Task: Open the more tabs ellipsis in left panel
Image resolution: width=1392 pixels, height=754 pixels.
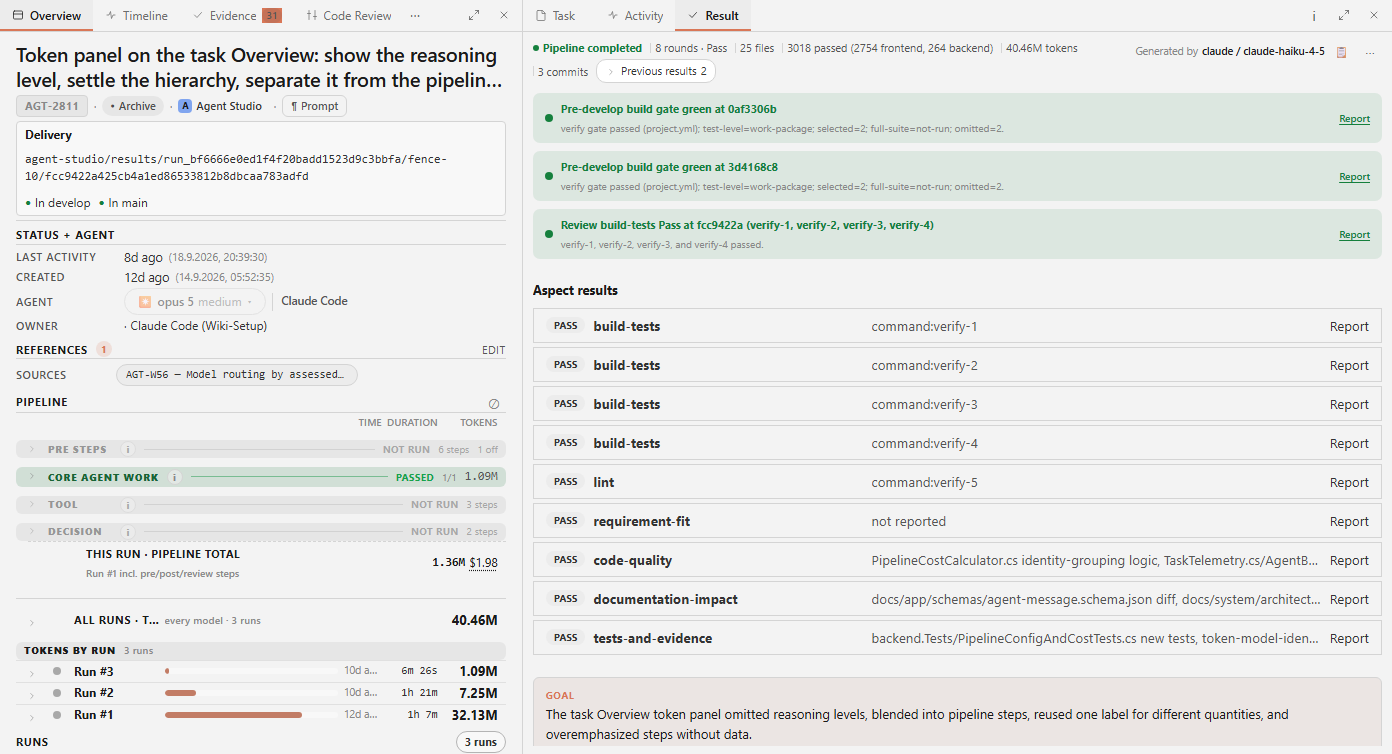Action: [x=415, y=16]
